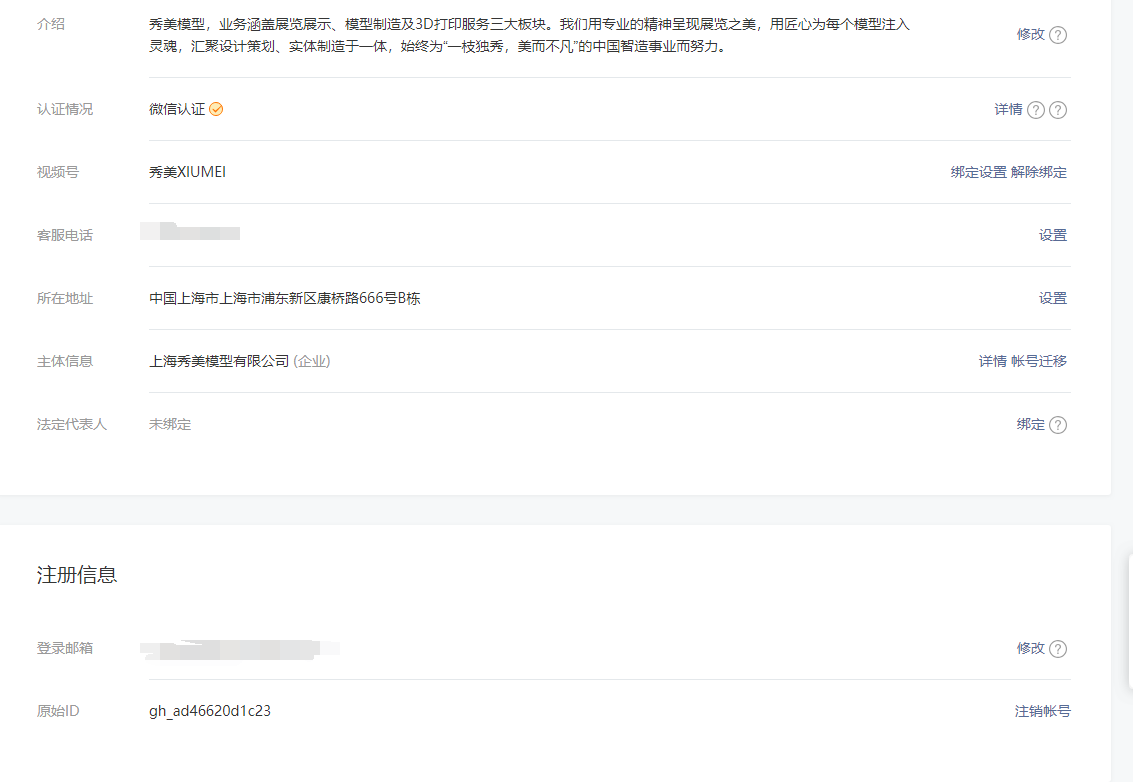
Task: Open help icon beside 介绍 修改
Action: pos(1058,35)
